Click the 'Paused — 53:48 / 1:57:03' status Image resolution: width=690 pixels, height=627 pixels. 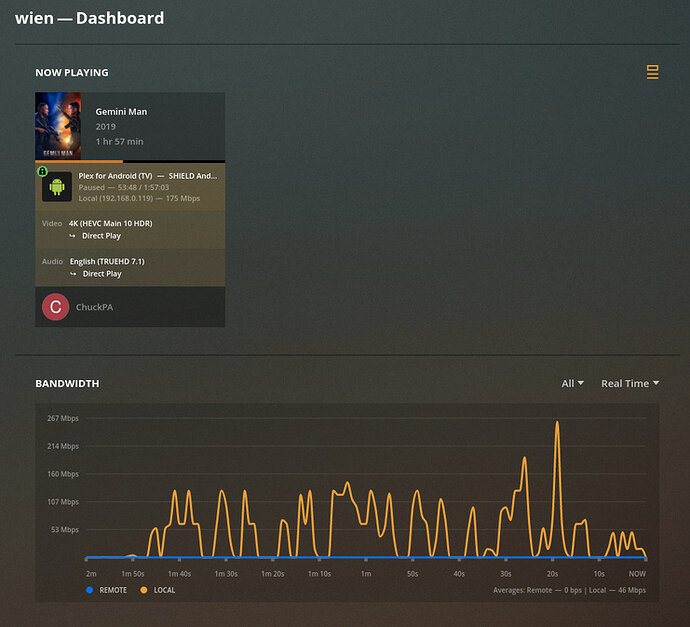click(124, 187)
